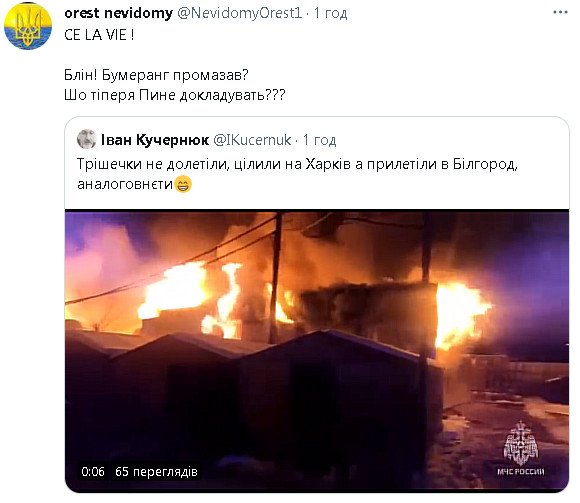This screenshot has height=503, width=580.
Task: Open orest nevidomy's trident profile avatar
Action: click(x=28, y=26)
